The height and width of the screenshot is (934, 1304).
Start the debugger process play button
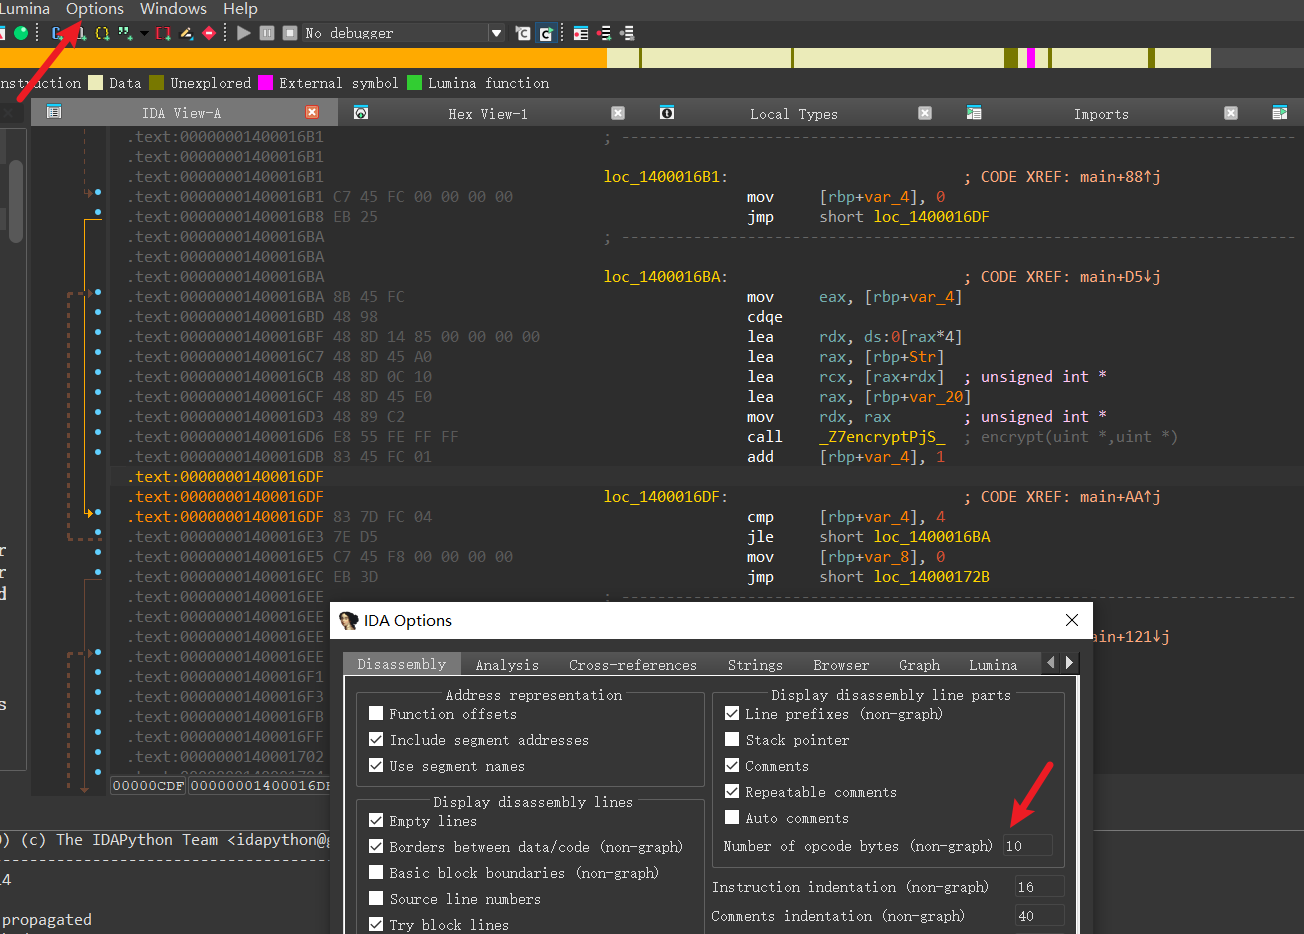[244, 33]
